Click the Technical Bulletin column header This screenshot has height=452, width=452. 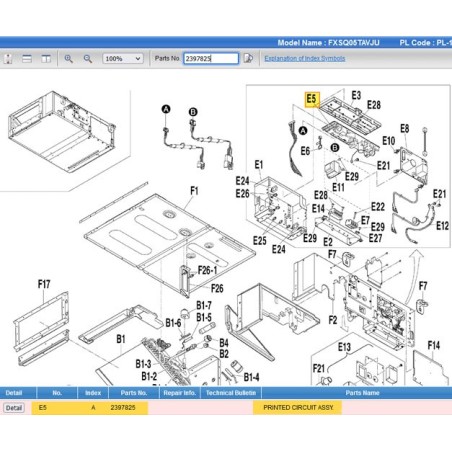click(231, 393)
